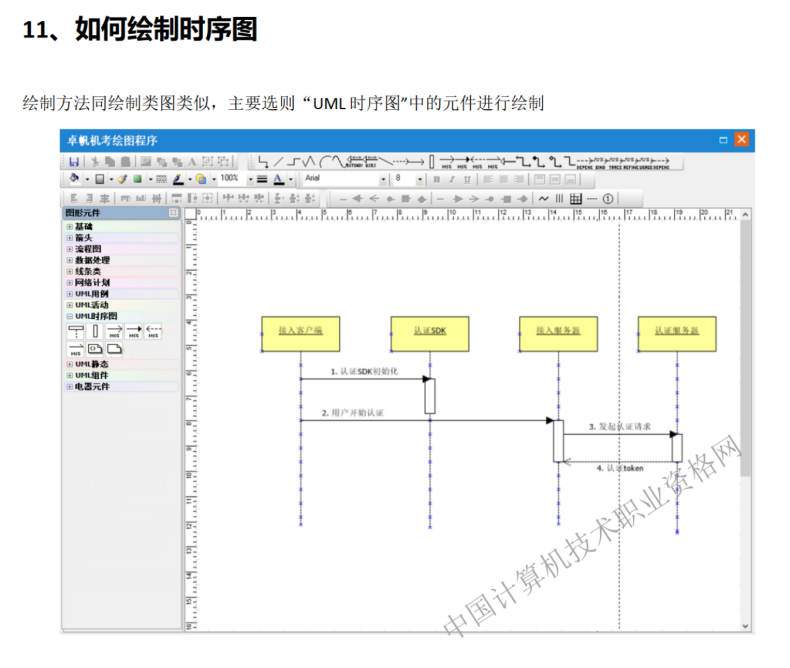790x668 pixels.
Task: Open the Arial font name dropdown
Action: 383,179
